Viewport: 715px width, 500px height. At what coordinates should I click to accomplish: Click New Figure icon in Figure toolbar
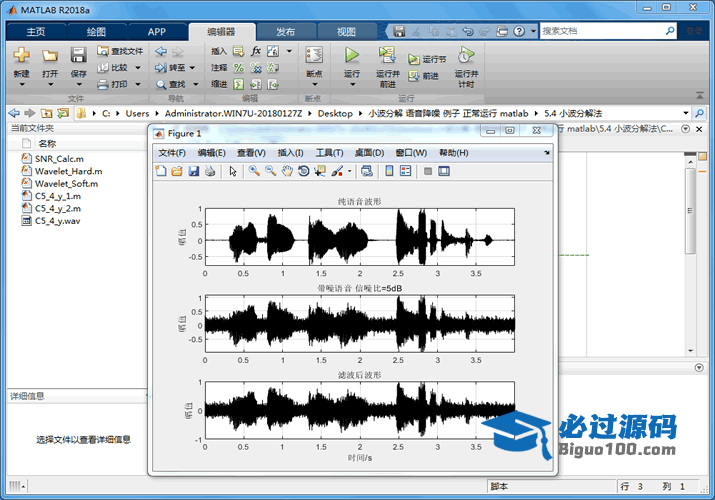click(x=161, y=171)
